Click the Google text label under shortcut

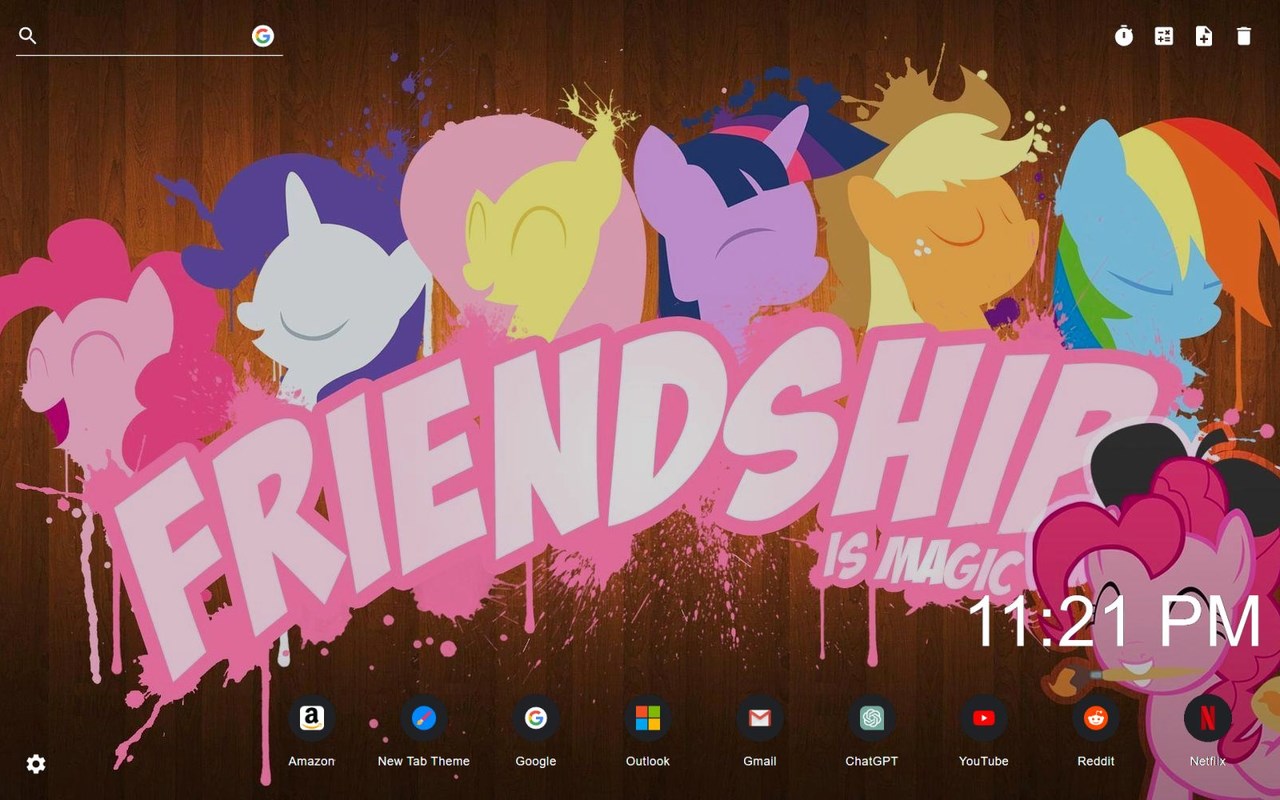[536, 761]
